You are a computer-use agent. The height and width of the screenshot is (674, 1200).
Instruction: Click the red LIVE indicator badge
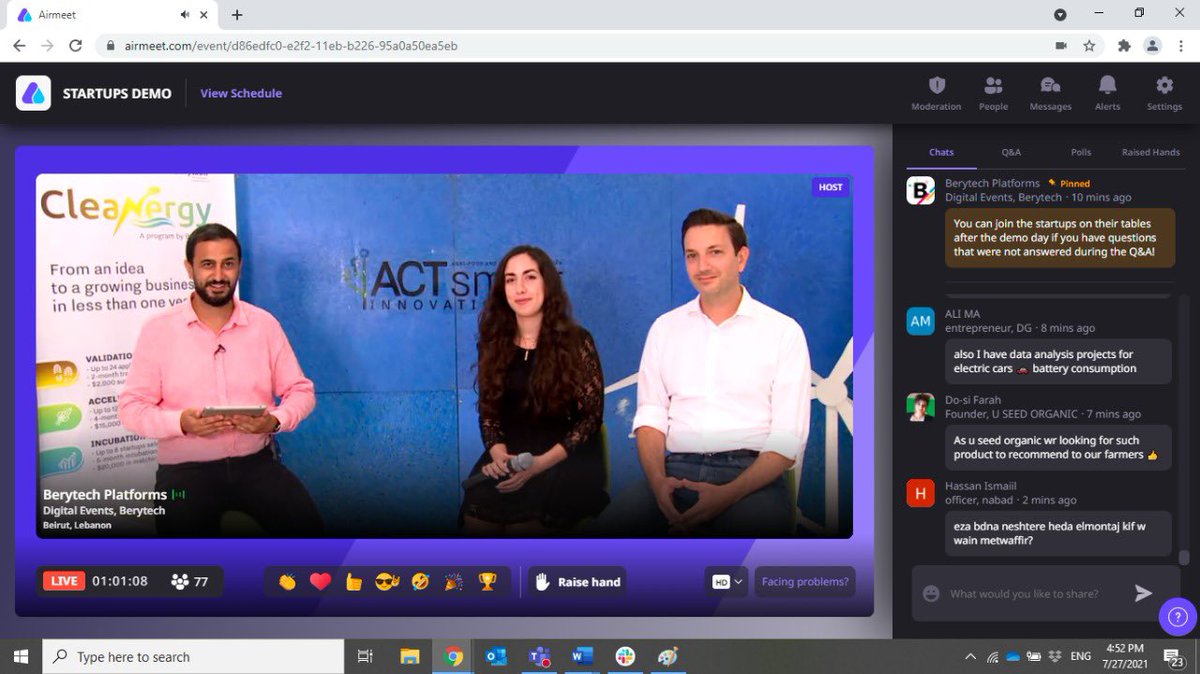click(64, 581)
